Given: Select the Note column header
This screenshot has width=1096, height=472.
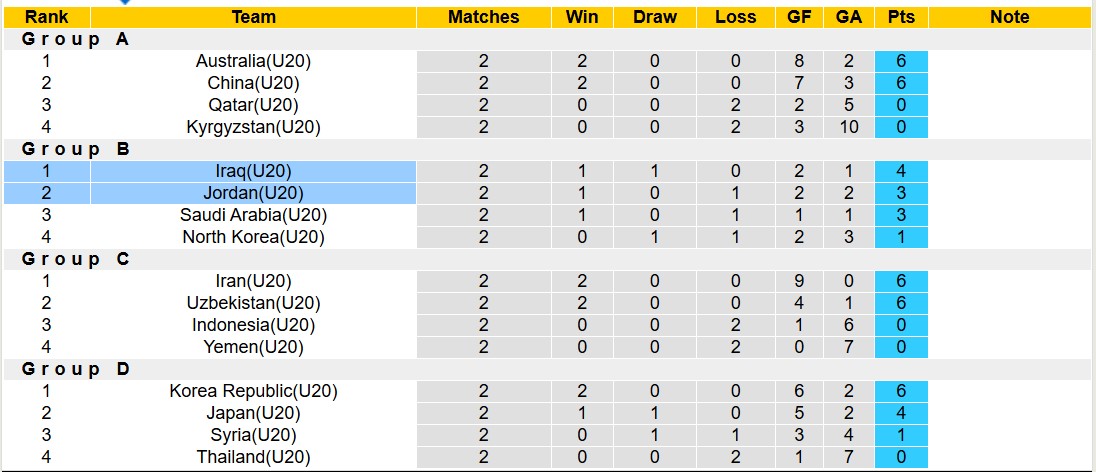Looking at the screenshot, I should click(1010, 17).
